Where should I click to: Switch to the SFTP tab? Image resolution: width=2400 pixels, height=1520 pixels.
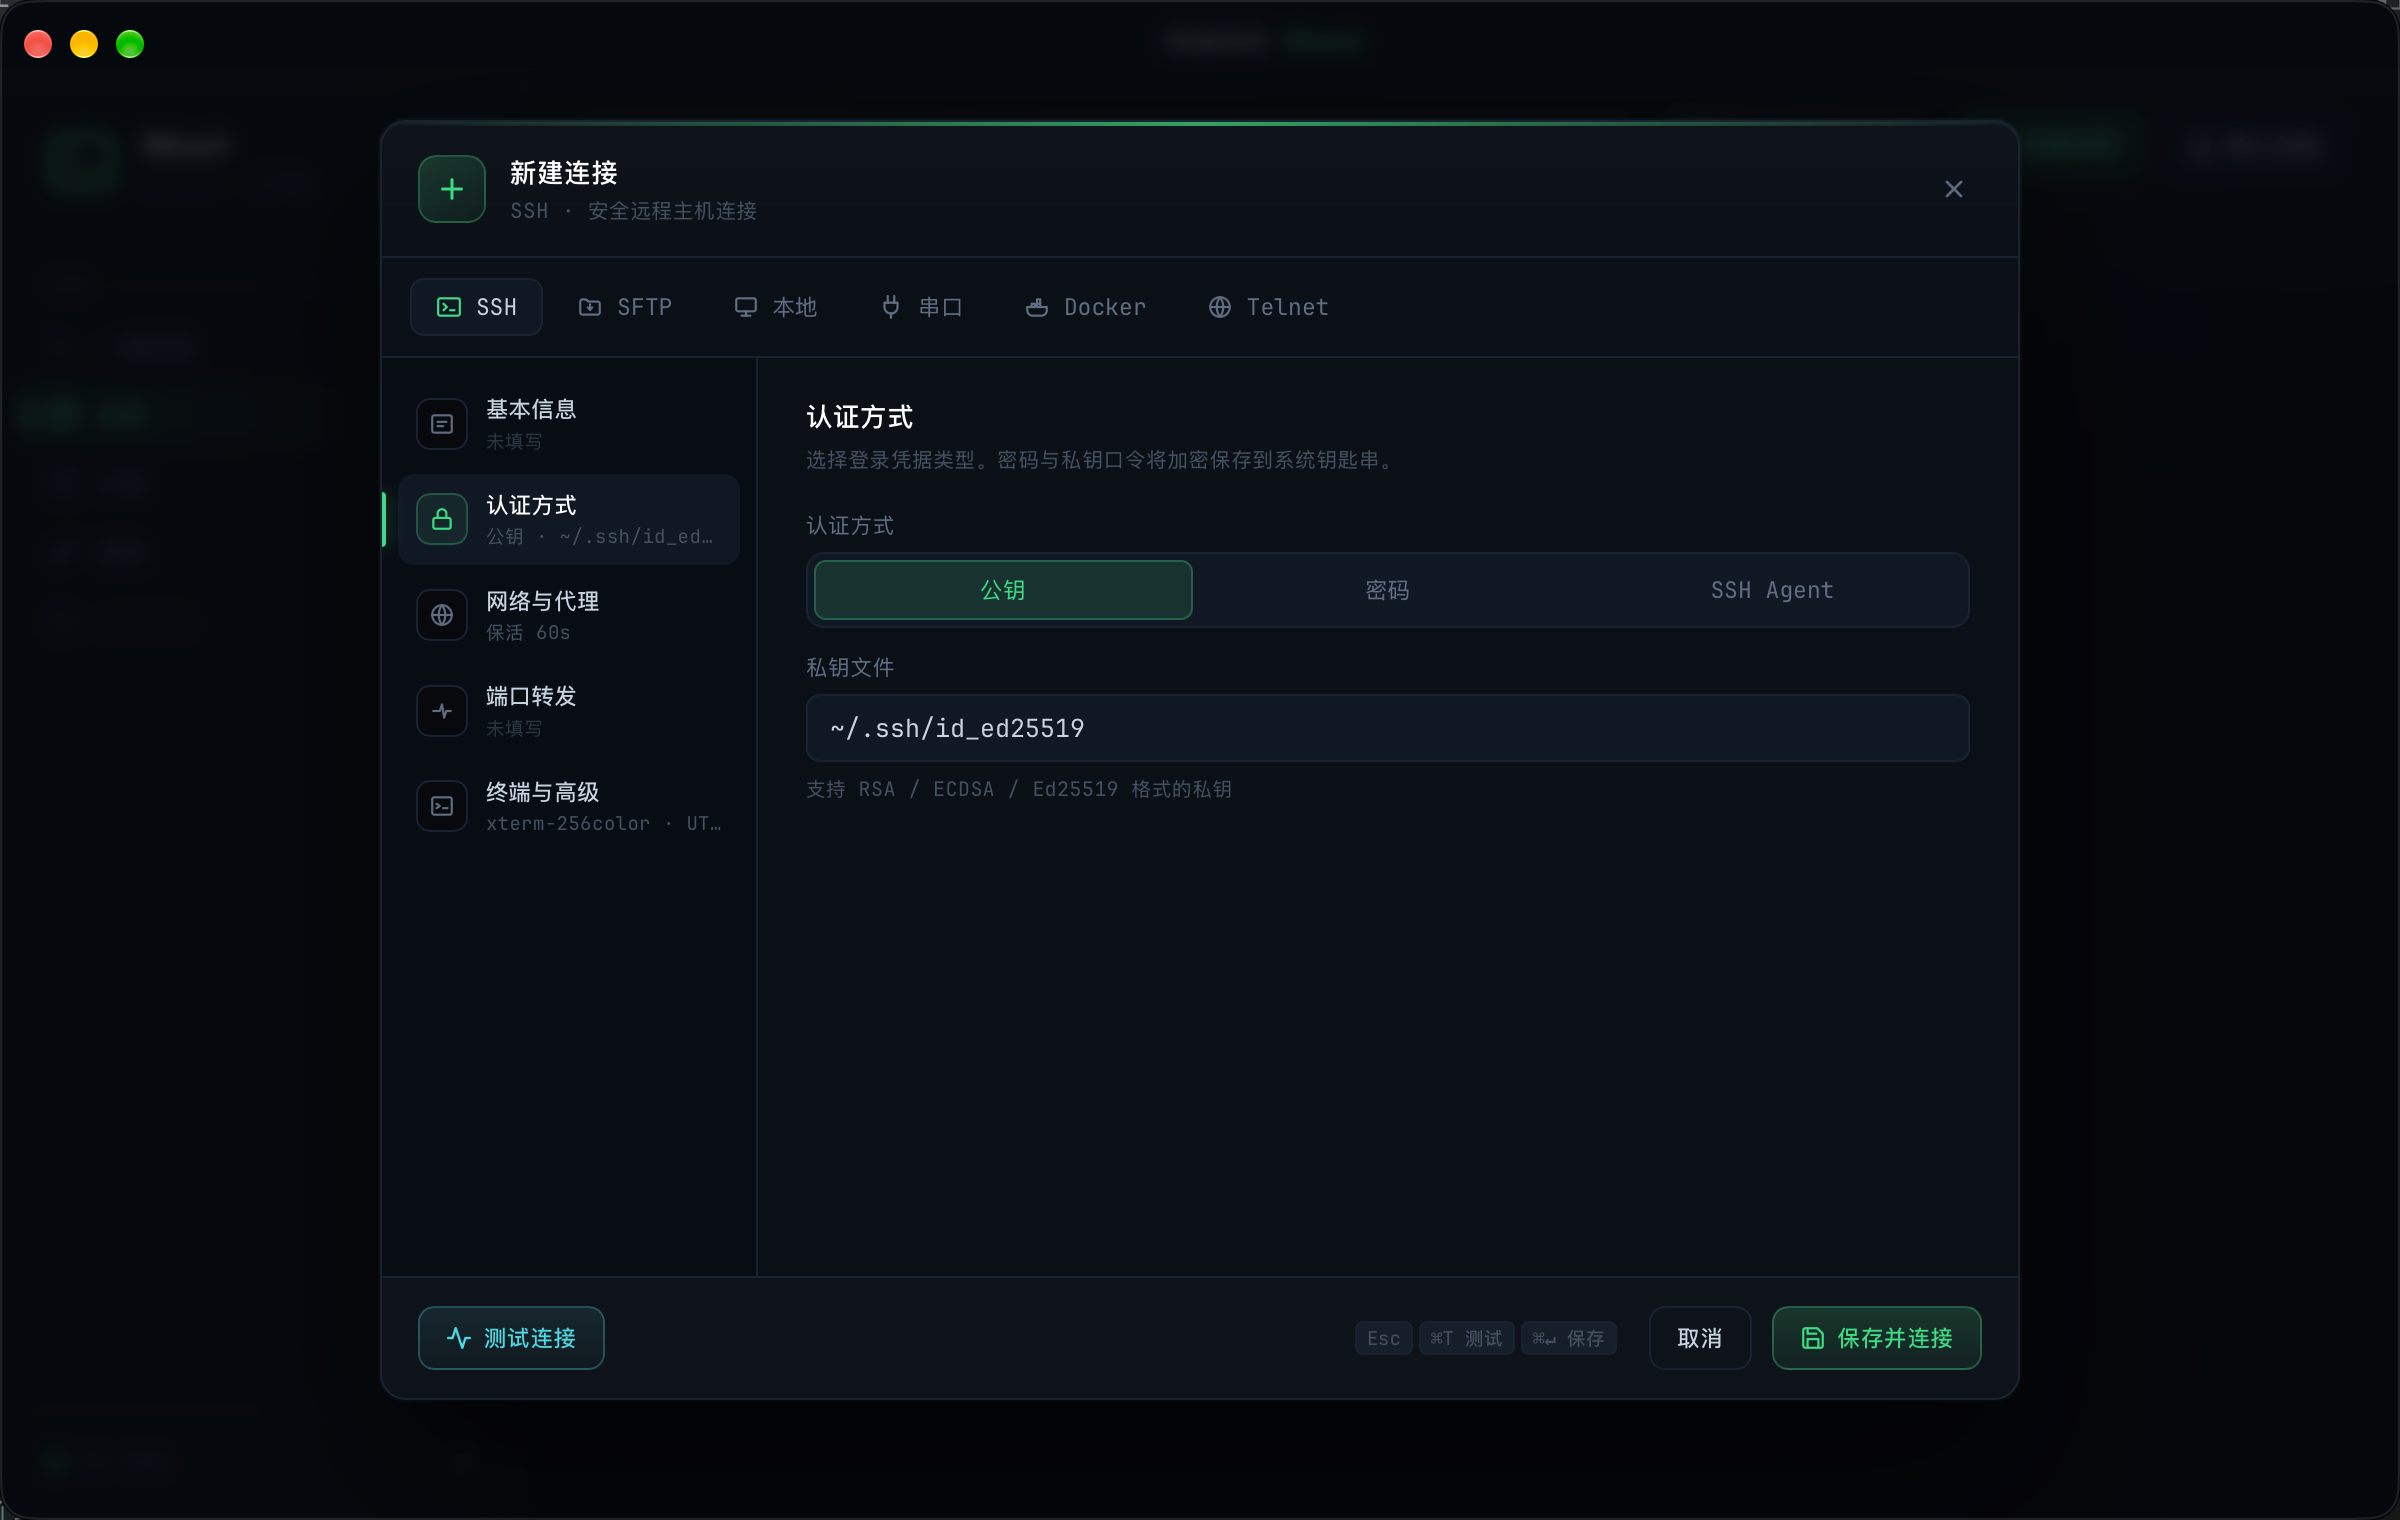tap(625, 307)
